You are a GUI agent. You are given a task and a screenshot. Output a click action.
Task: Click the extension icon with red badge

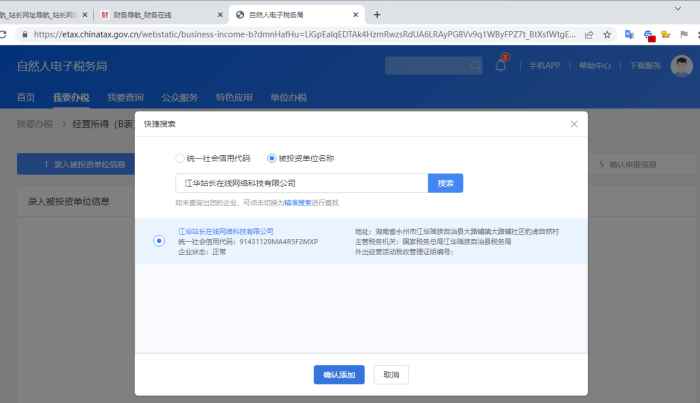pyautogui.click(x=649, y=36)
